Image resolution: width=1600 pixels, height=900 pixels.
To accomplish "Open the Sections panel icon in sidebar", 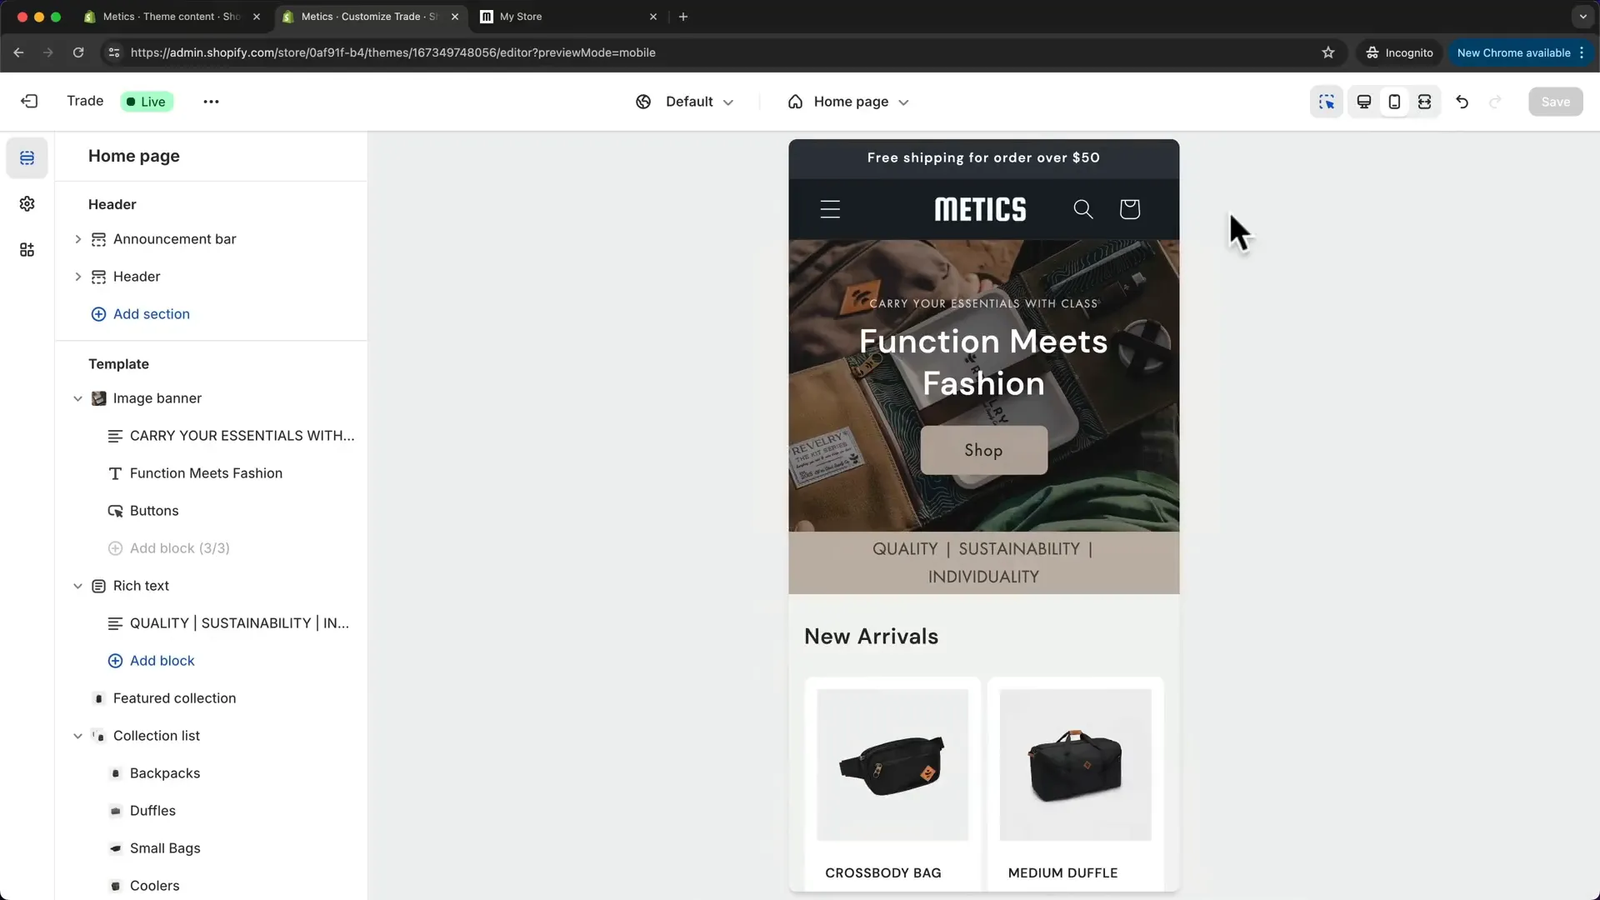I will 27,158.
